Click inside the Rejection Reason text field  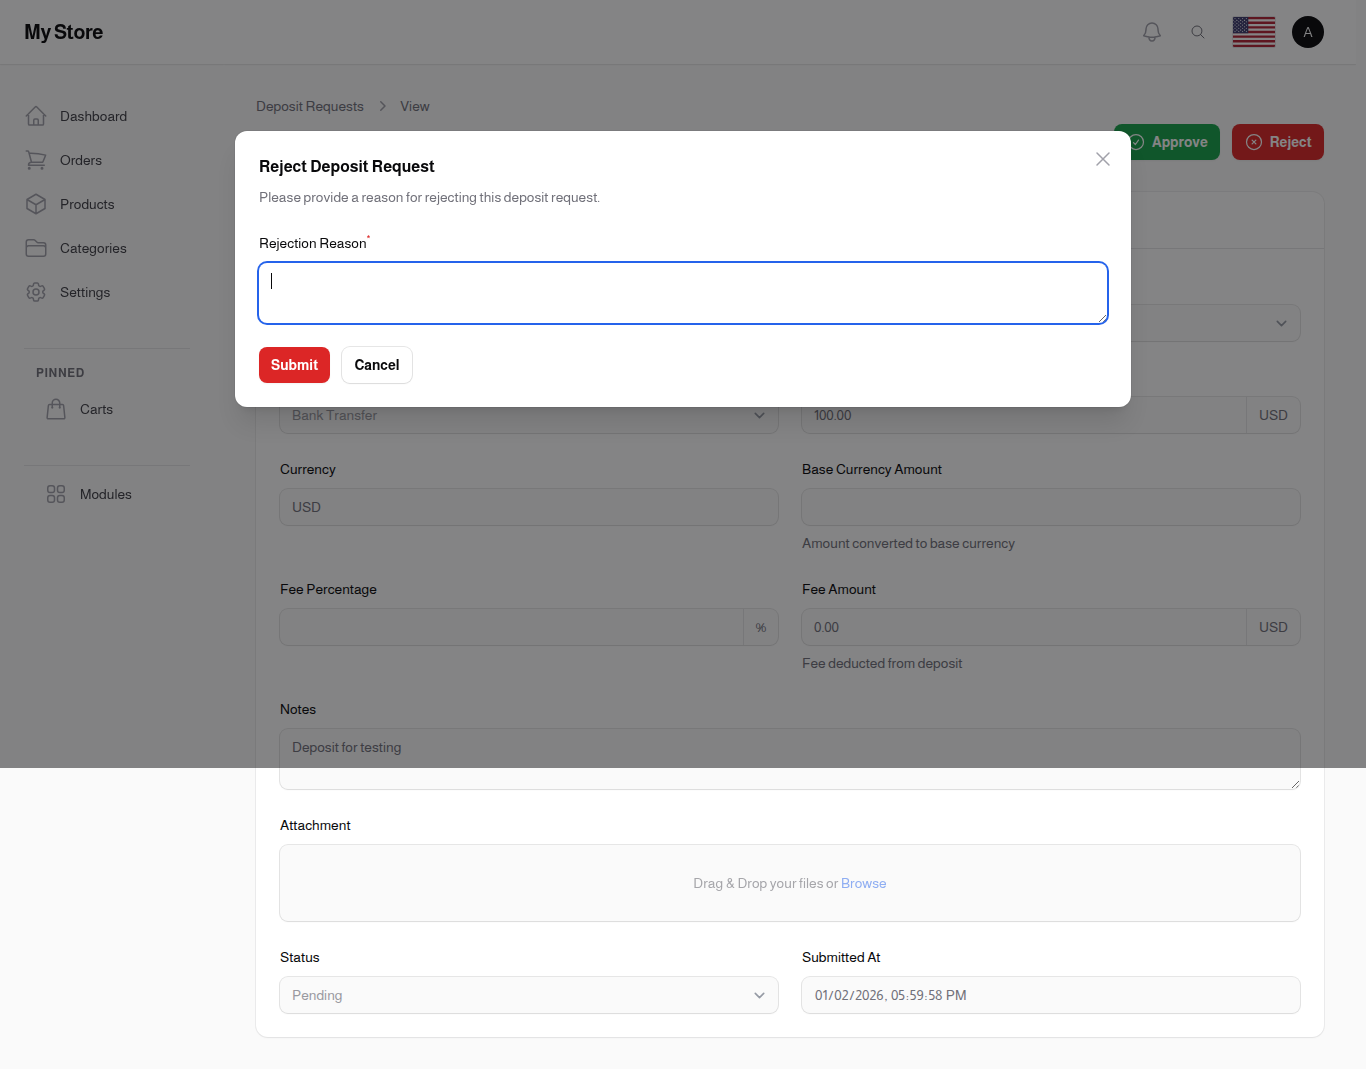point(683,292)
